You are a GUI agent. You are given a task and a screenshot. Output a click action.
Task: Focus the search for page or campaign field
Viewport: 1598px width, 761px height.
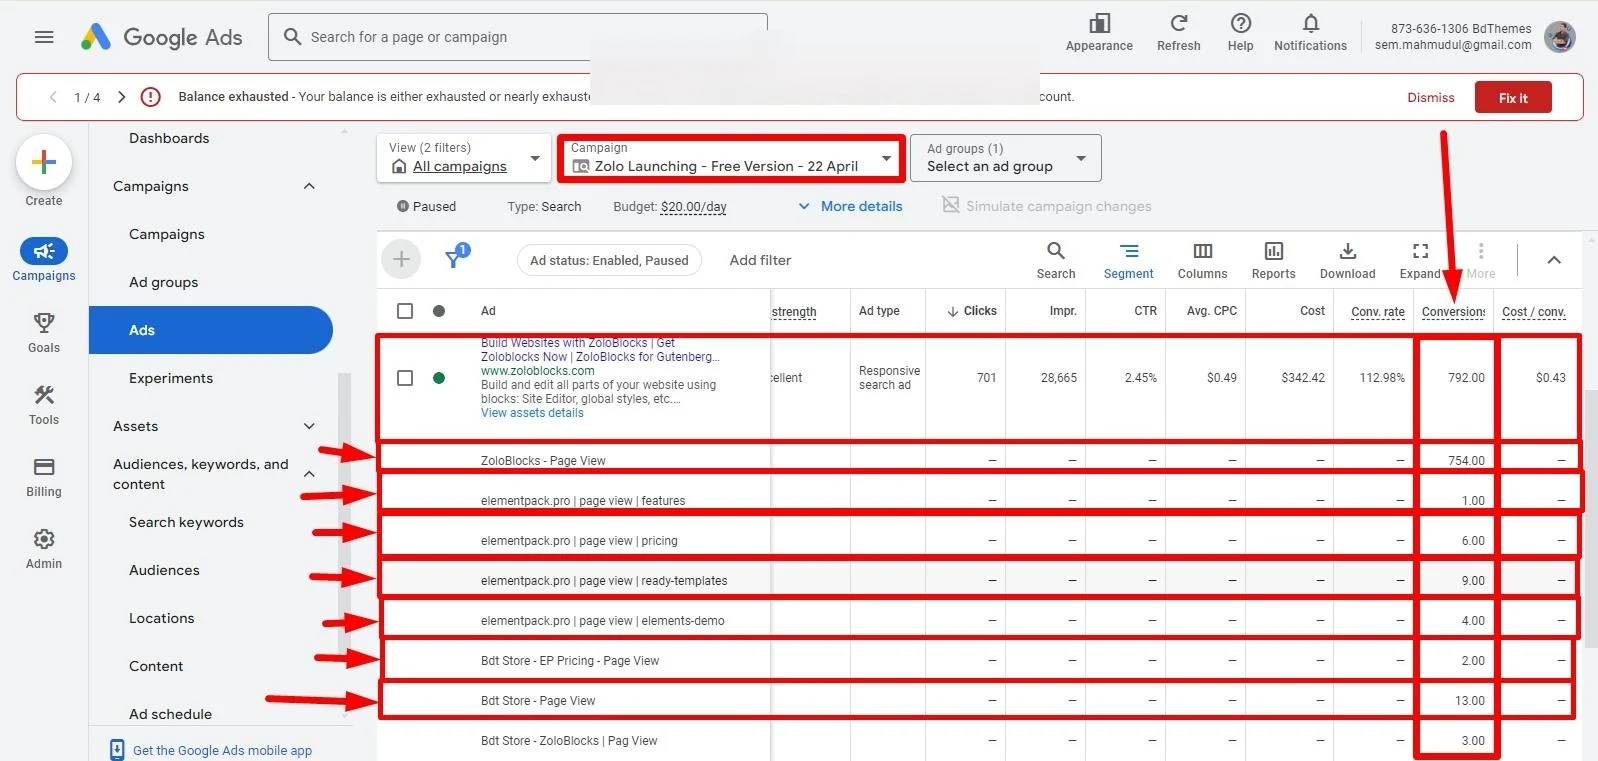pos(518,37)
